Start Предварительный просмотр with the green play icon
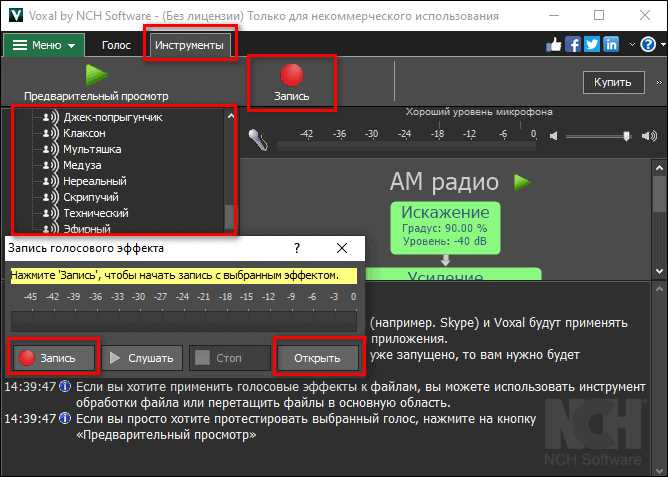Image resolution: width=668 pixels, height=477 pixels. pos(96,75)
